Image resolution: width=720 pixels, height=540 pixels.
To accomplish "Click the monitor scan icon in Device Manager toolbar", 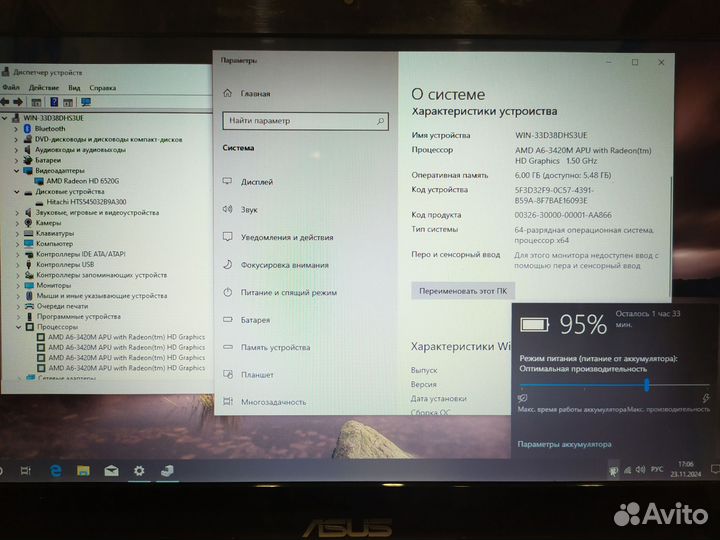I will (85, 102).
